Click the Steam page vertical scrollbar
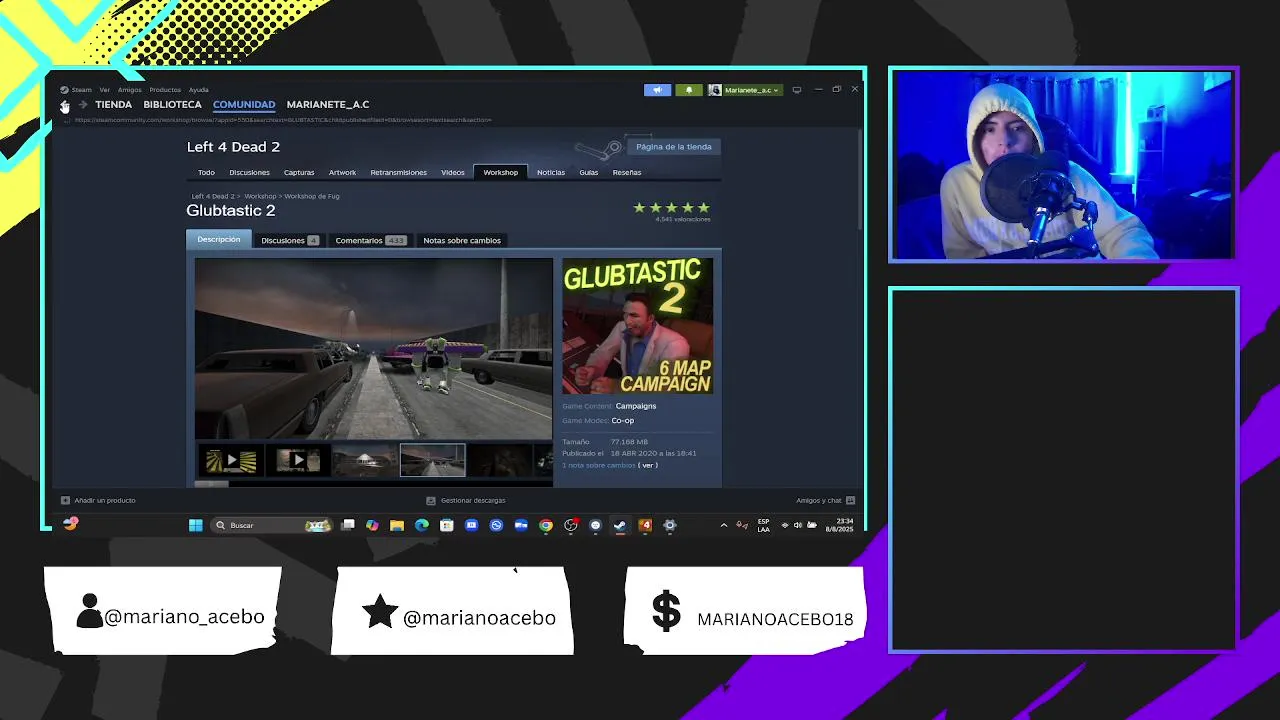The image size is (1280, 720). tap(860, 180)
